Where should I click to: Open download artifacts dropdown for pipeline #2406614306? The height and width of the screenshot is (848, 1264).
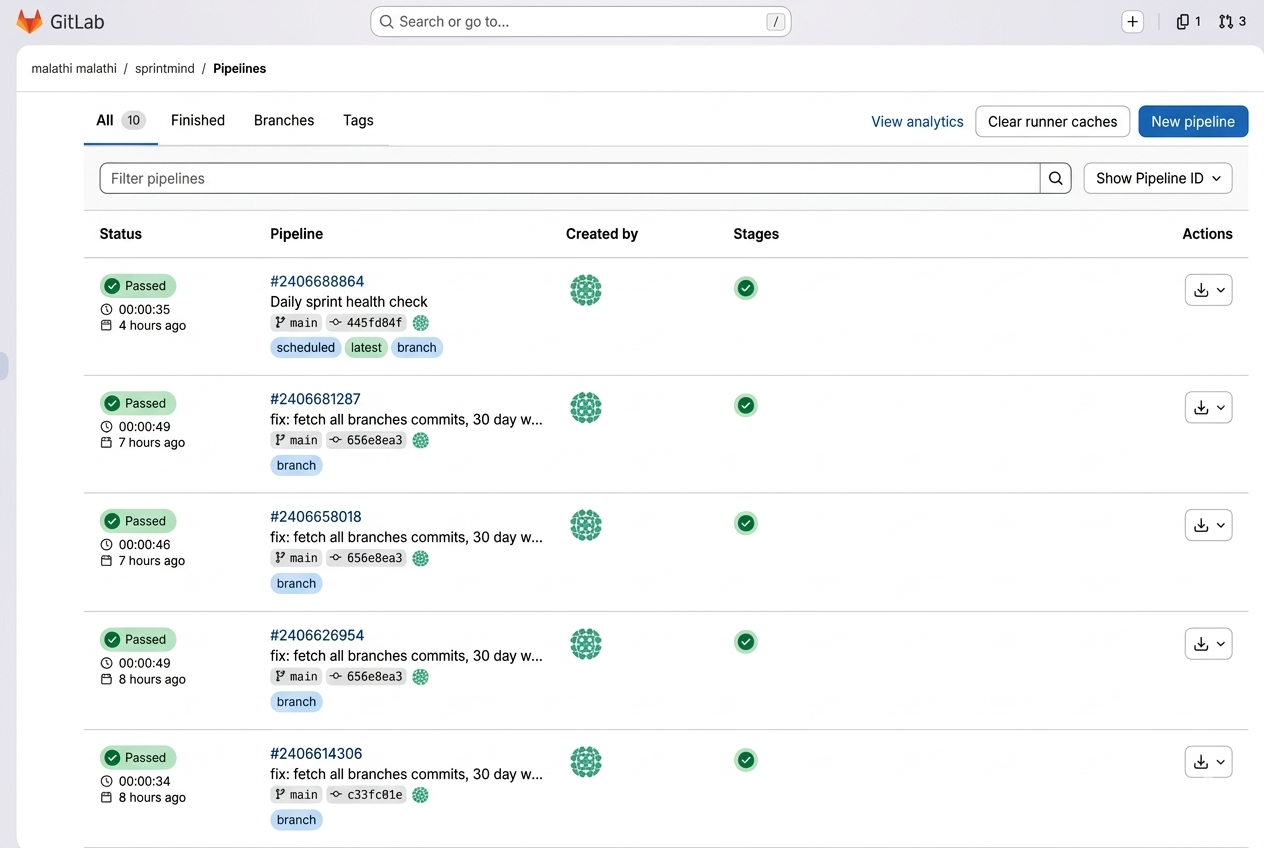pyautogui.click(x=1208, y=762)
